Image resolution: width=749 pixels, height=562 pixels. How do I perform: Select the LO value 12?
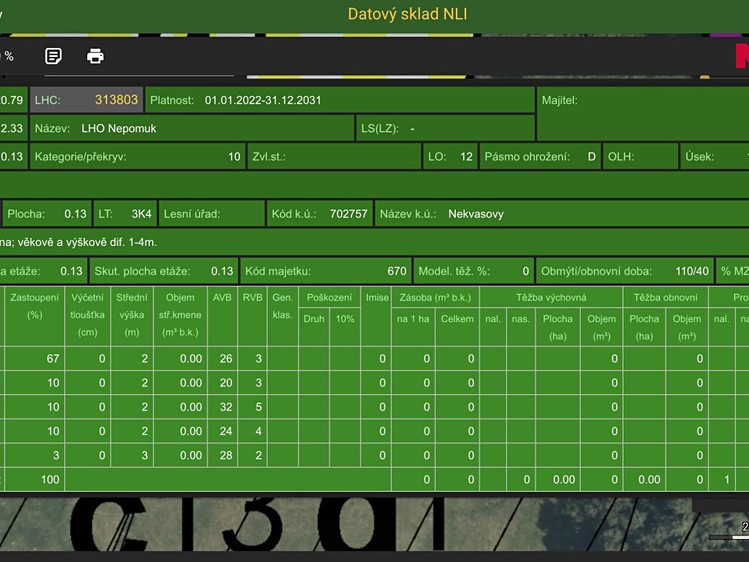point(466,157)
